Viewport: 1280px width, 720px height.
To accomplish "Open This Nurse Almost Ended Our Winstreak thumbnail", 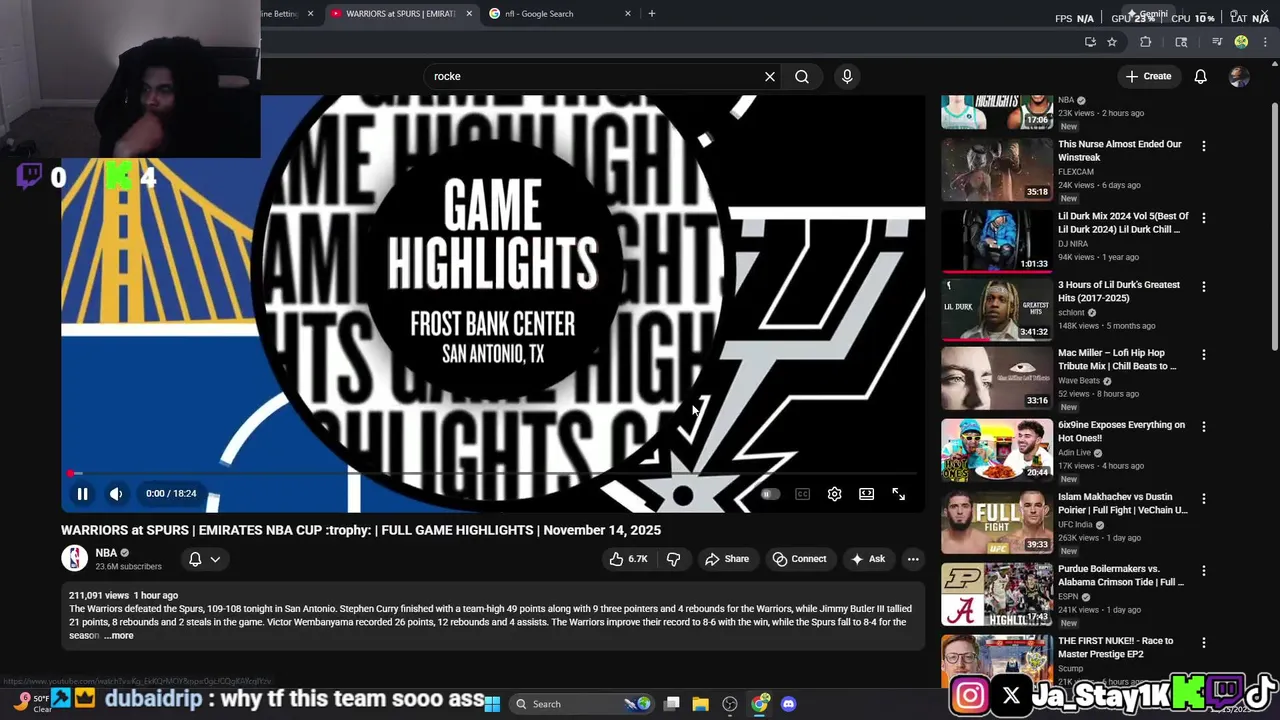I will point(996,169).
